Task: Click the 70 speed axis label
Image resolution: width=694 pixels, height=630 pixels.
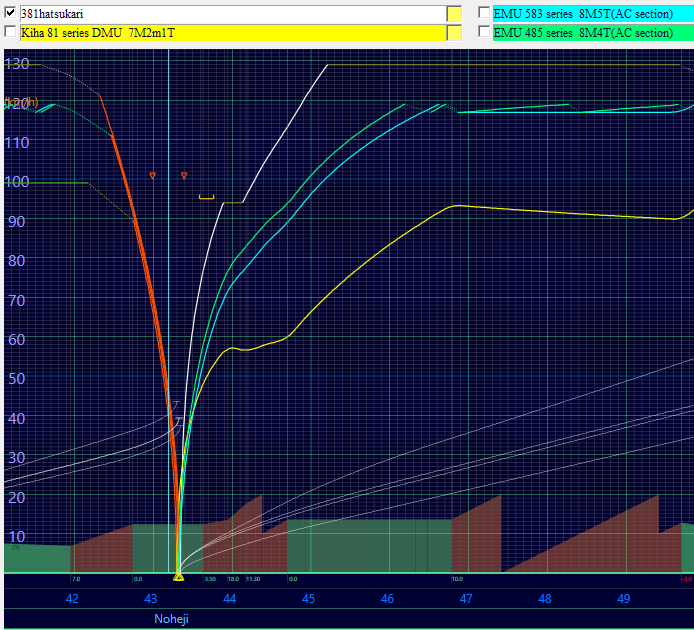Action: [x=17, y=301]
